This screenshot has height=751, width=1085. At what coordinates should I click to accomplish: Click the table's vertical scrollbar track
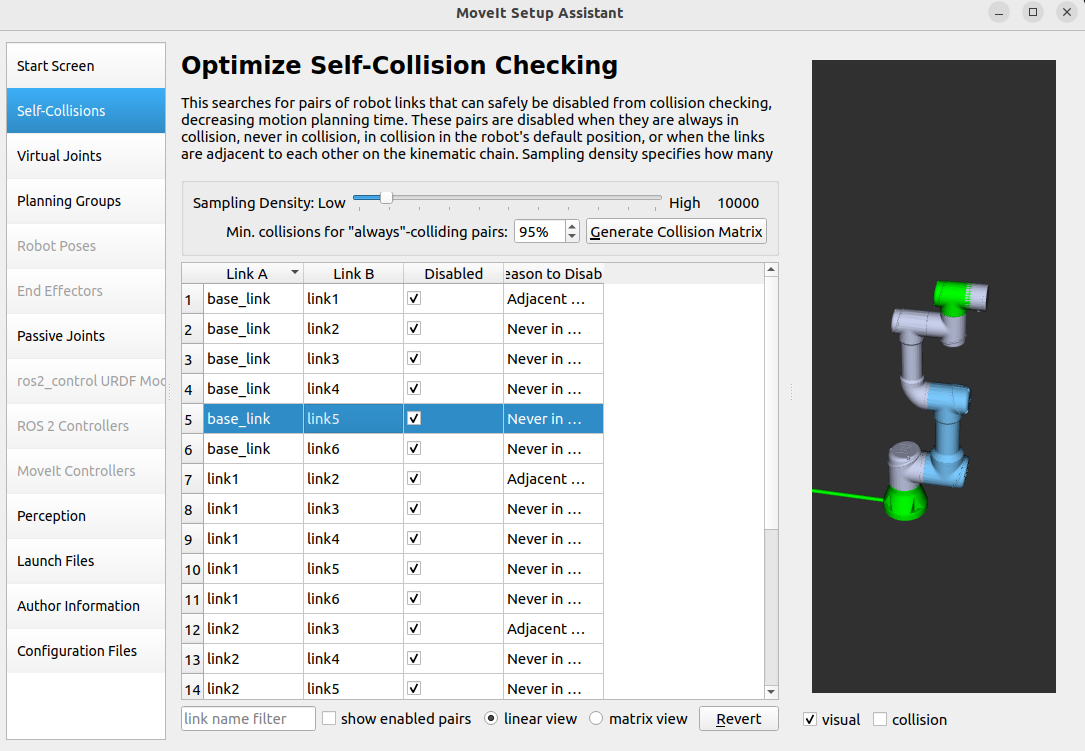pos(771,609)
